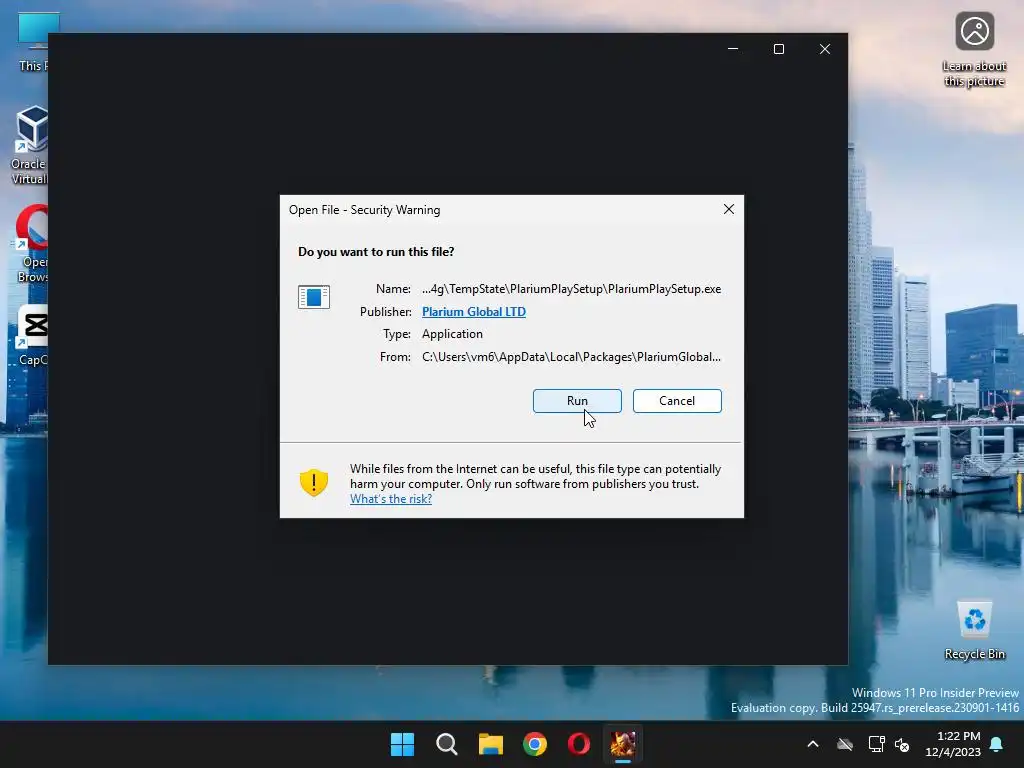
Task: Expand the hidden system tray icons chevron
Action: [x=813, y=744]
